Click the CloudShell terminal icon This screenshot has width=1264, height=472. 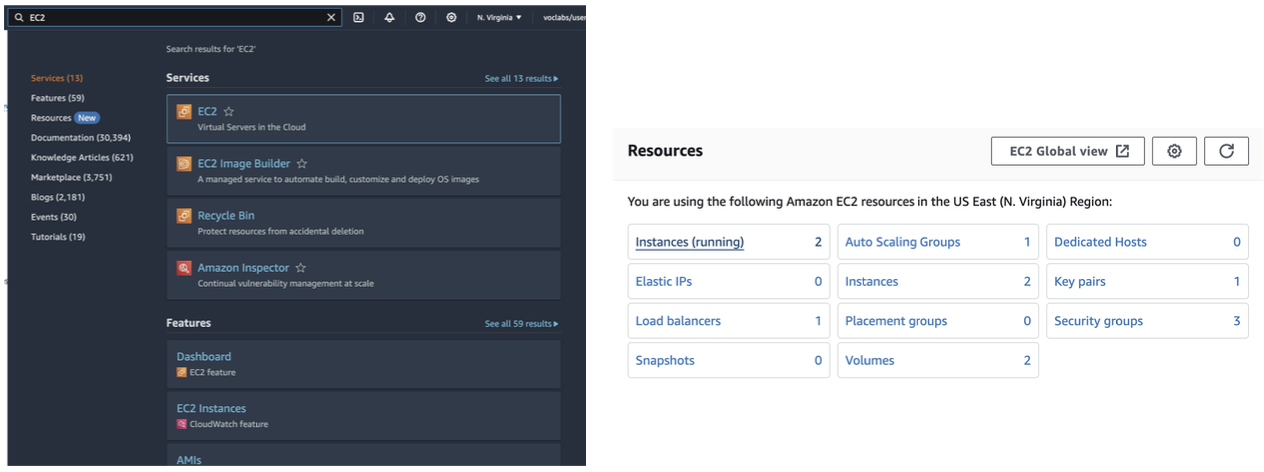[x=358, y=17]
